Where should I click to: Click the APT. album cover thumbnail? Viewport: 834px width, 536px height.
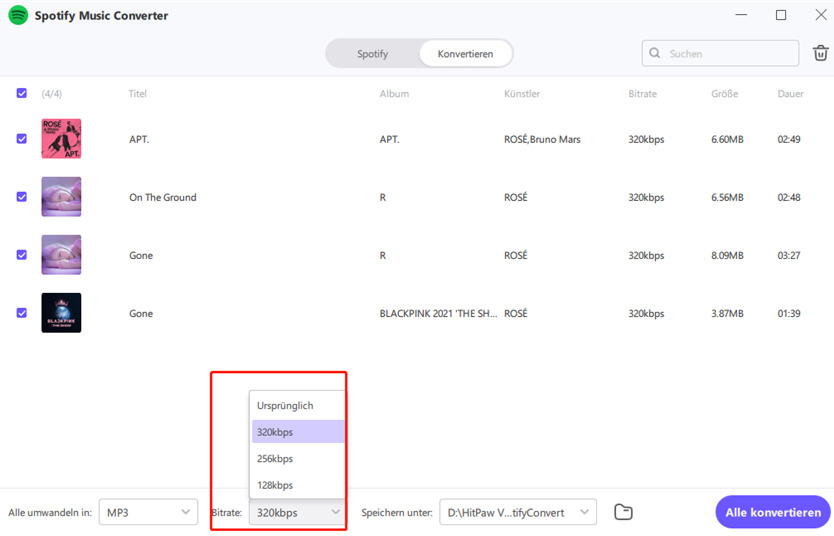(61, 139)
